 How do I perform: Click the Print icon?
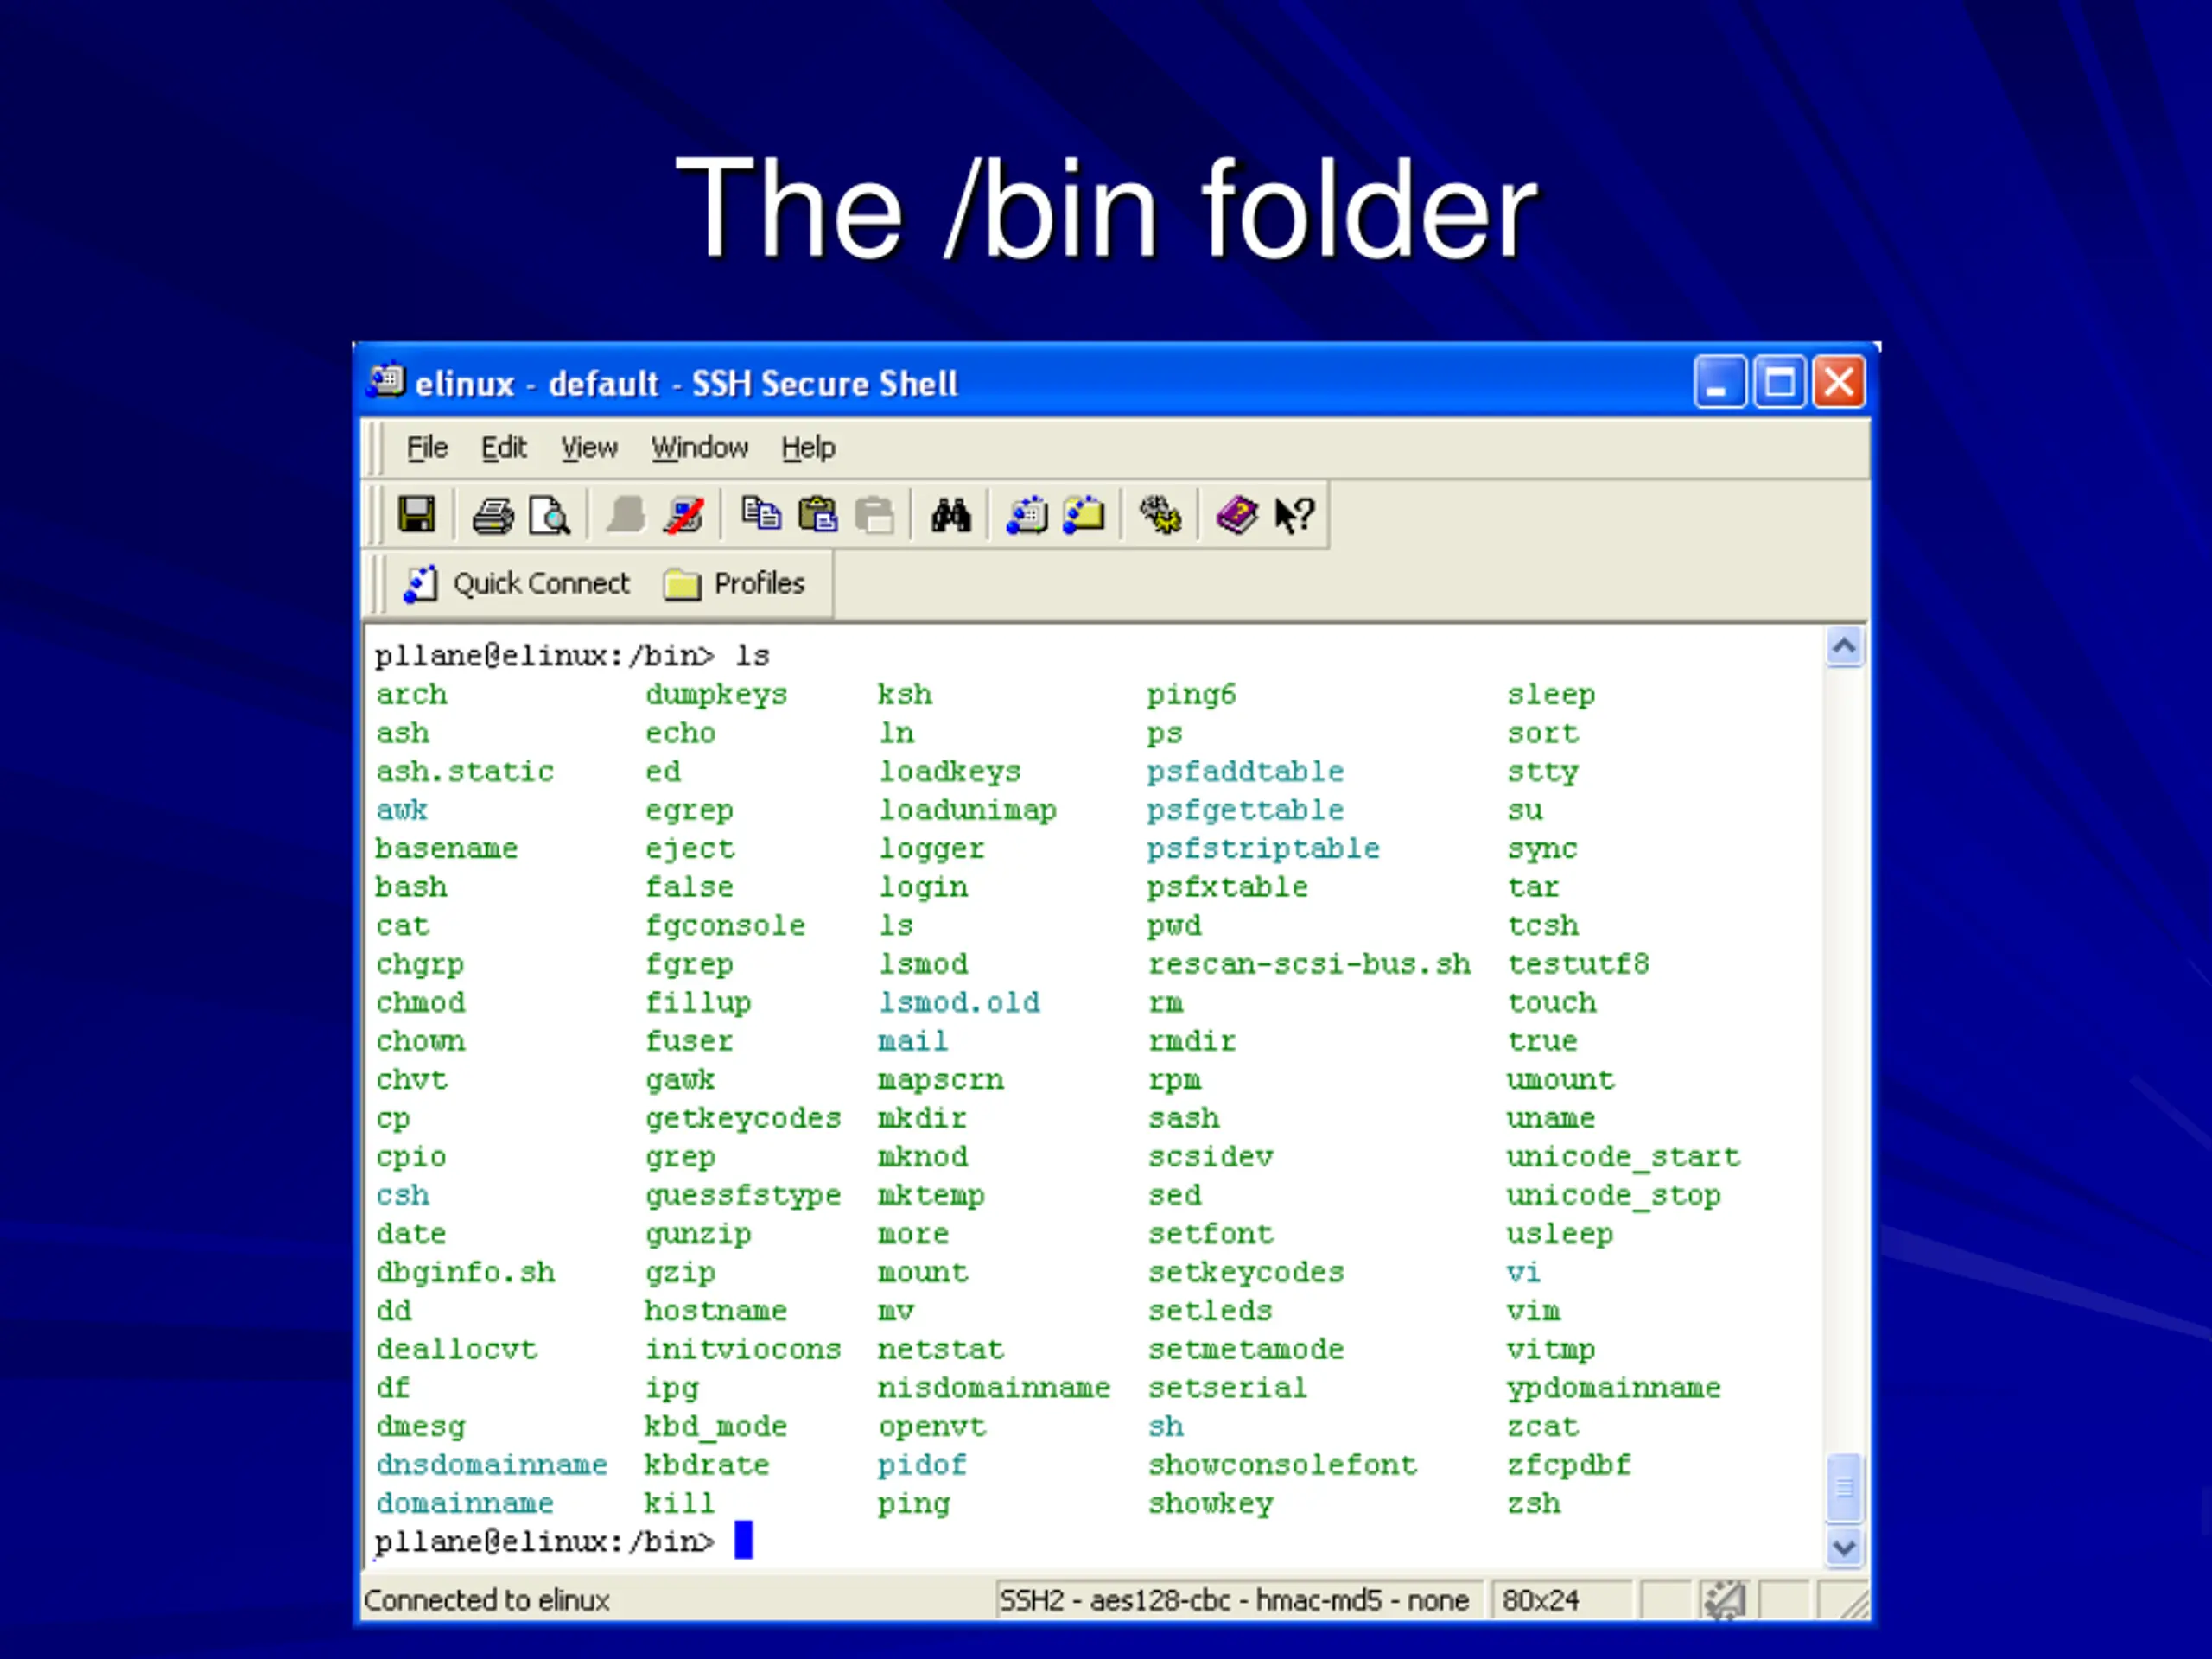coord(493,516)
